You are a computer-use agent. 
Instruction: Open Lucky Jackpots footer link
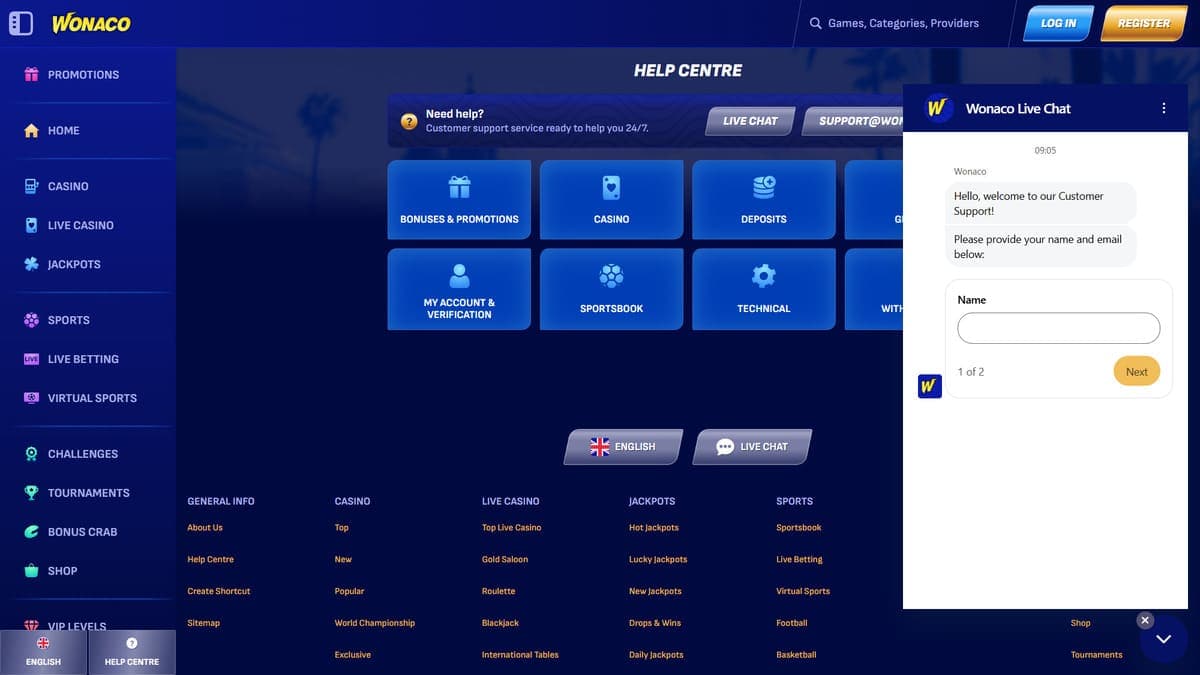[x=658, y=560]
